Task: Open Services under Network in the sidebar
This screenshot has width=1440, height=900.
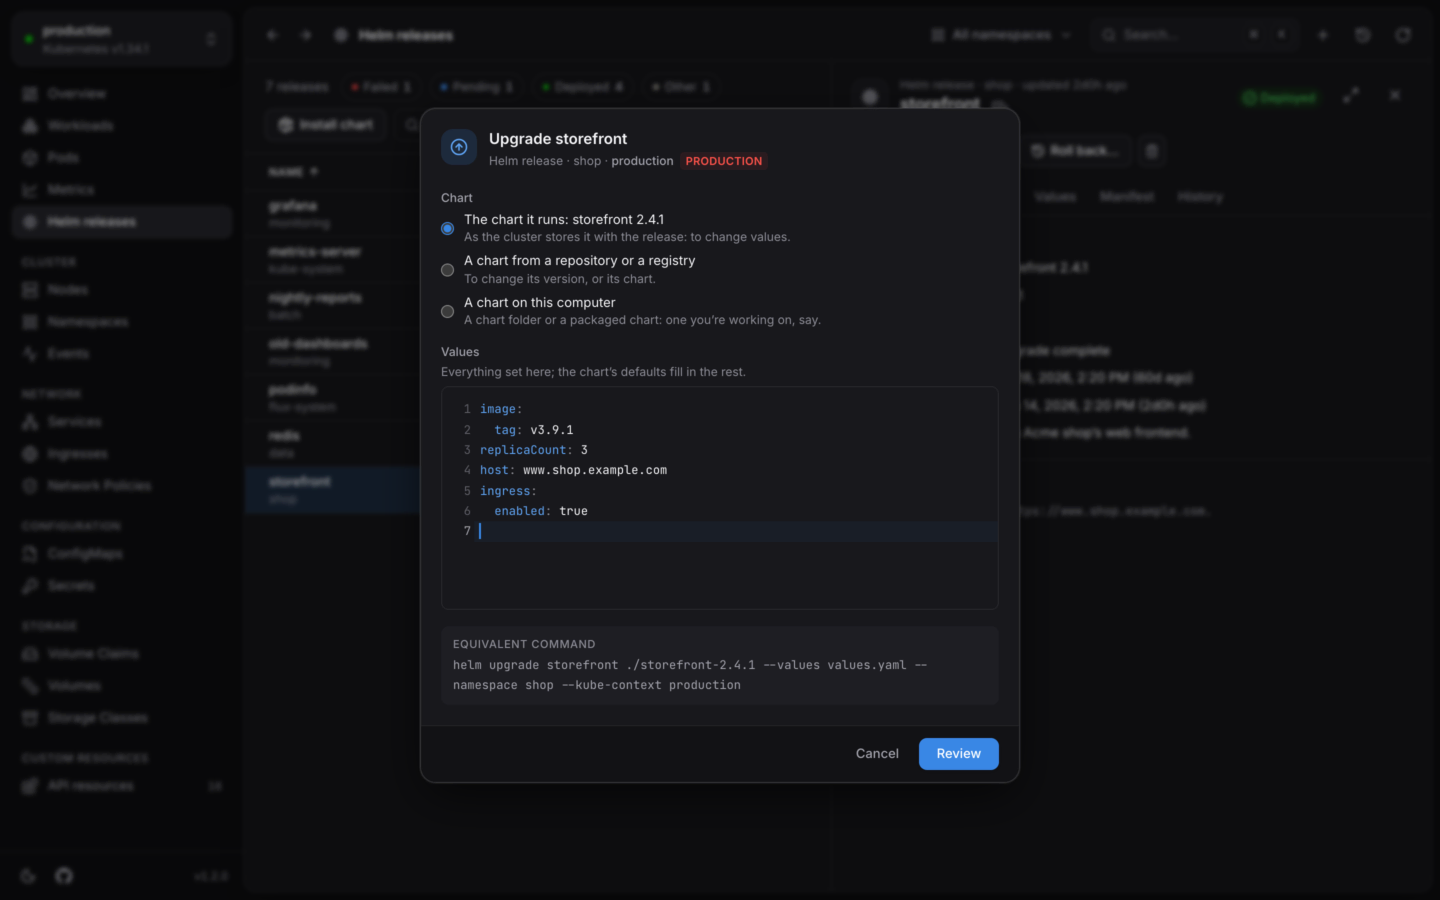Action: coord(122,422)
